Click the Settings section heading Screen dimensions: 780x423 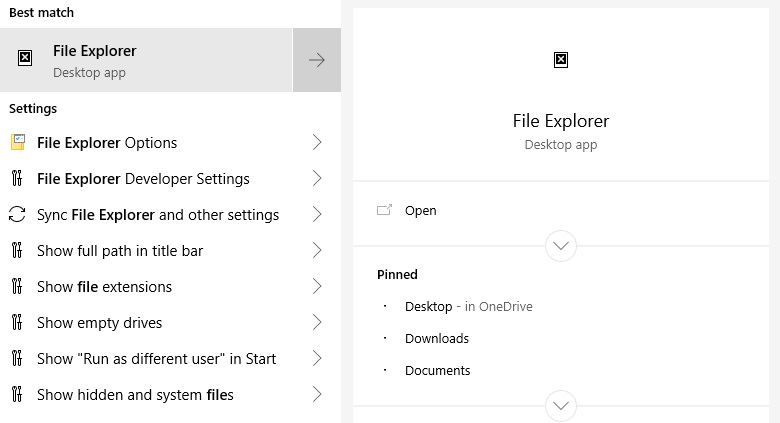click(33, 108)
